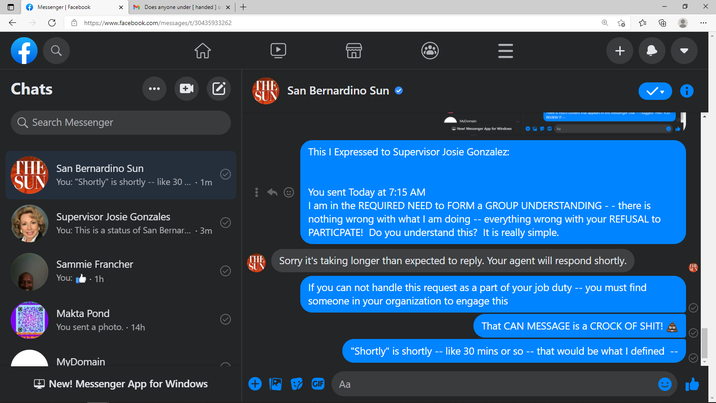
Task: Open browser Collections icon
Action: pos(663,23)
